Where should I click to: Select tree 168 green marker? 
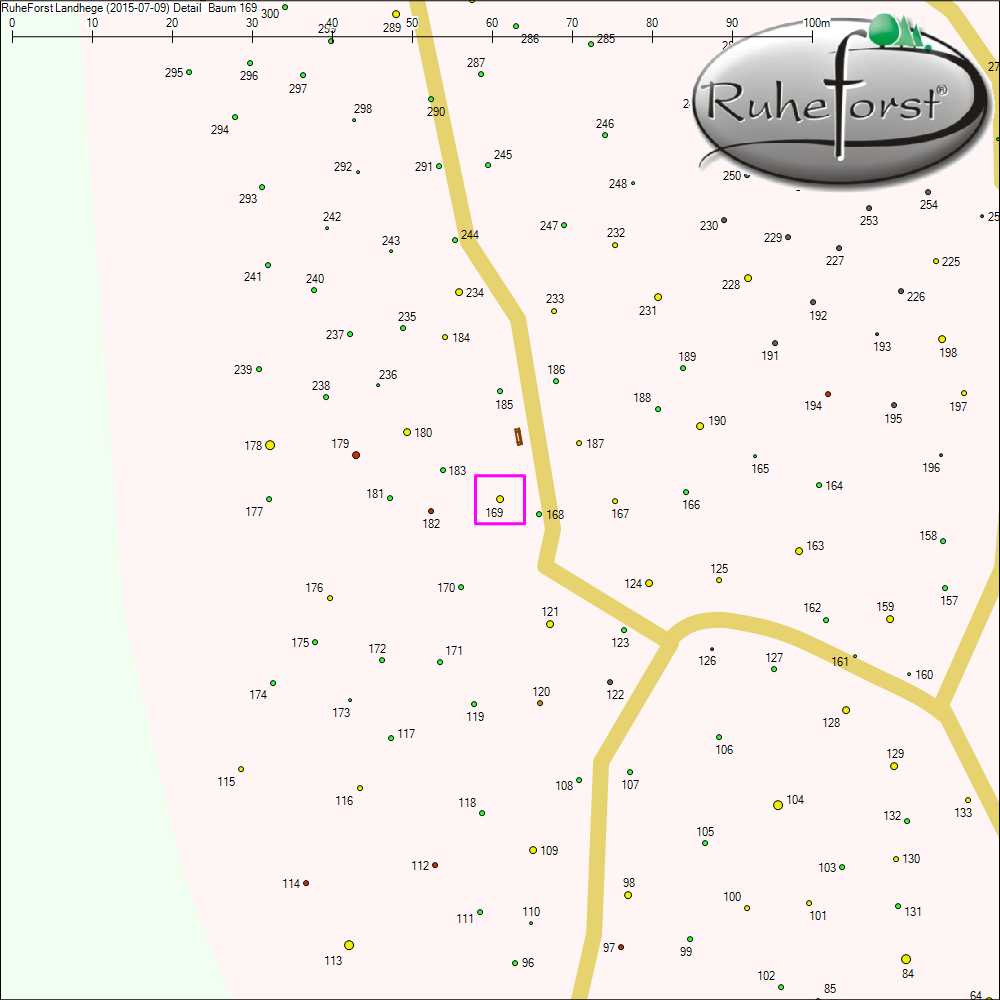tap(539, 514)
